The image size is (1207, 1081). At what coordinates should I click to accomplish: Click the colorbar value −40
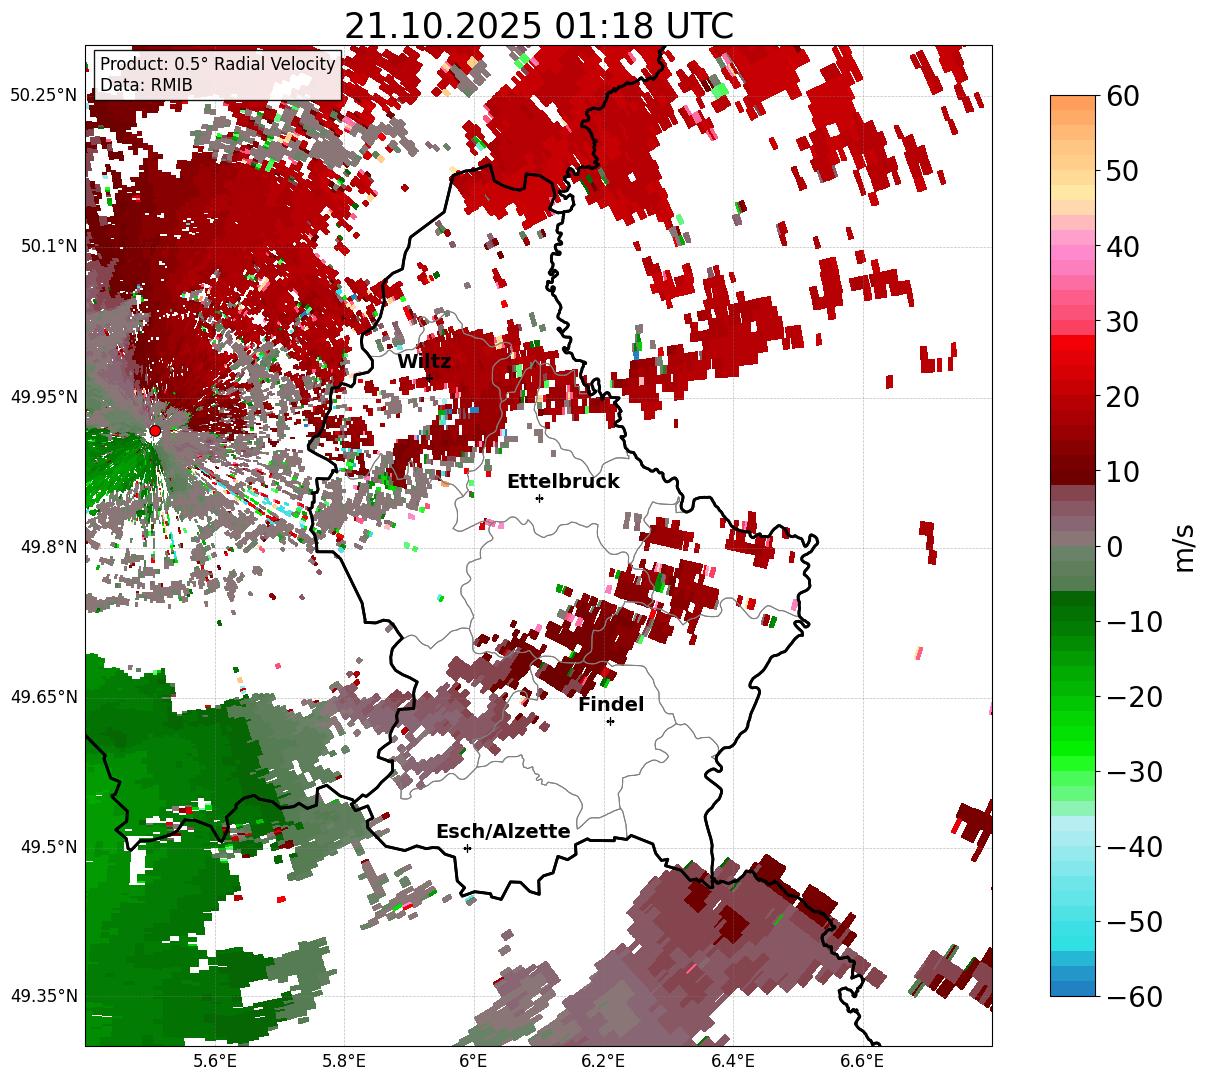pyautogui.click(x=1134, y=847)
